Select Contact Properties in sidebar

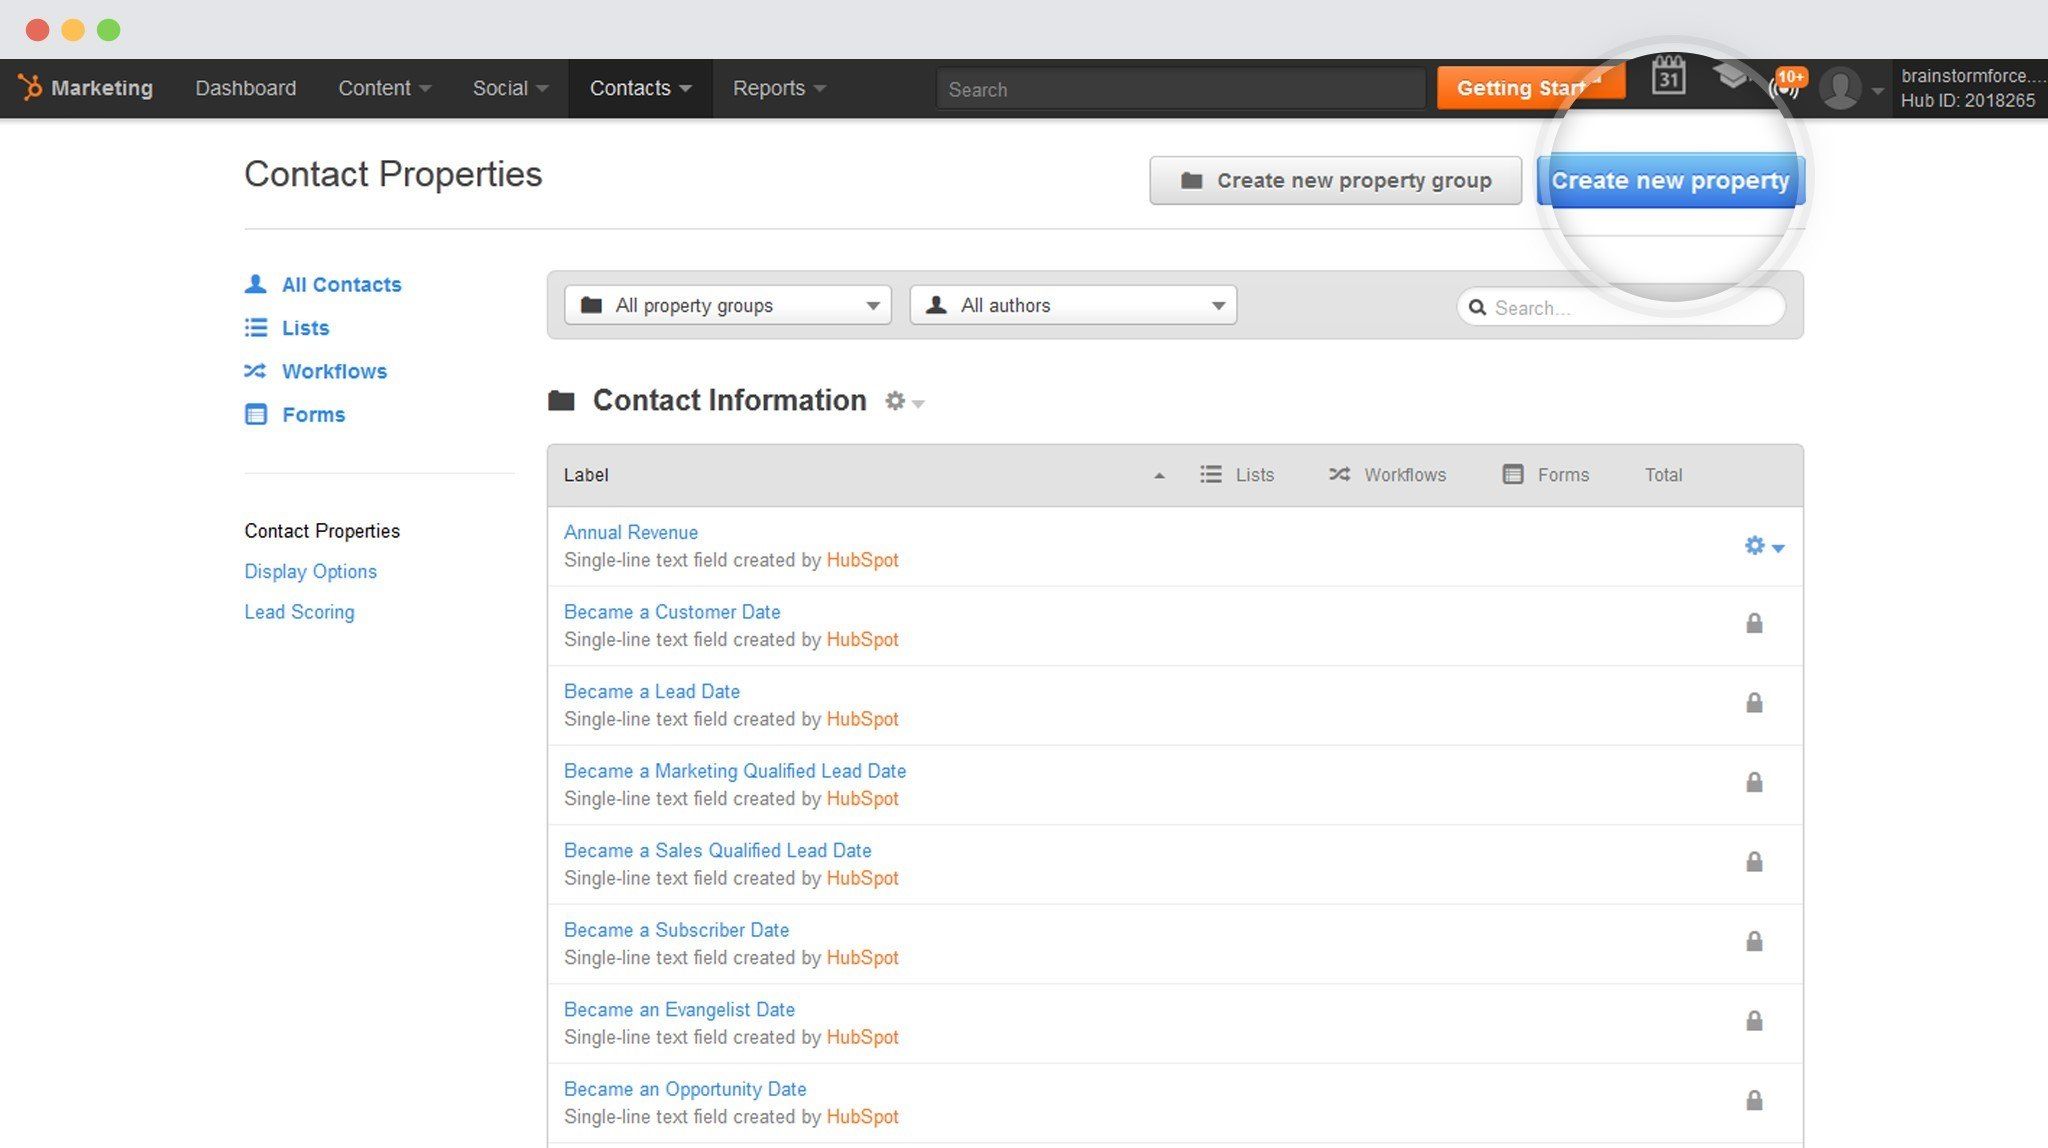click(322, 531)
